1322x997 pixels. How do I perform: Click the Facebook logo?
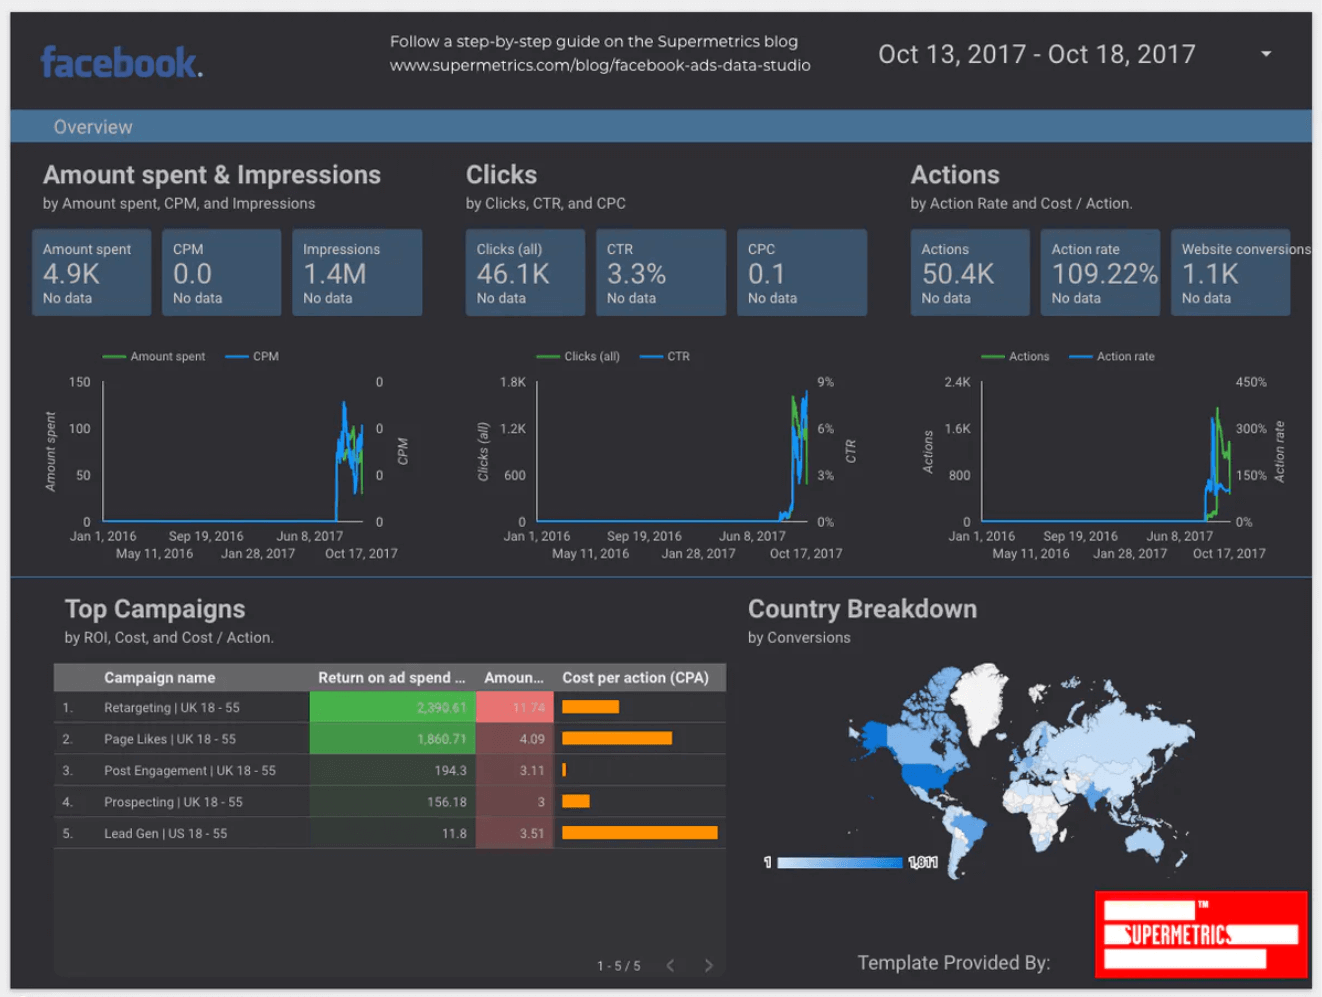[121, 63]
